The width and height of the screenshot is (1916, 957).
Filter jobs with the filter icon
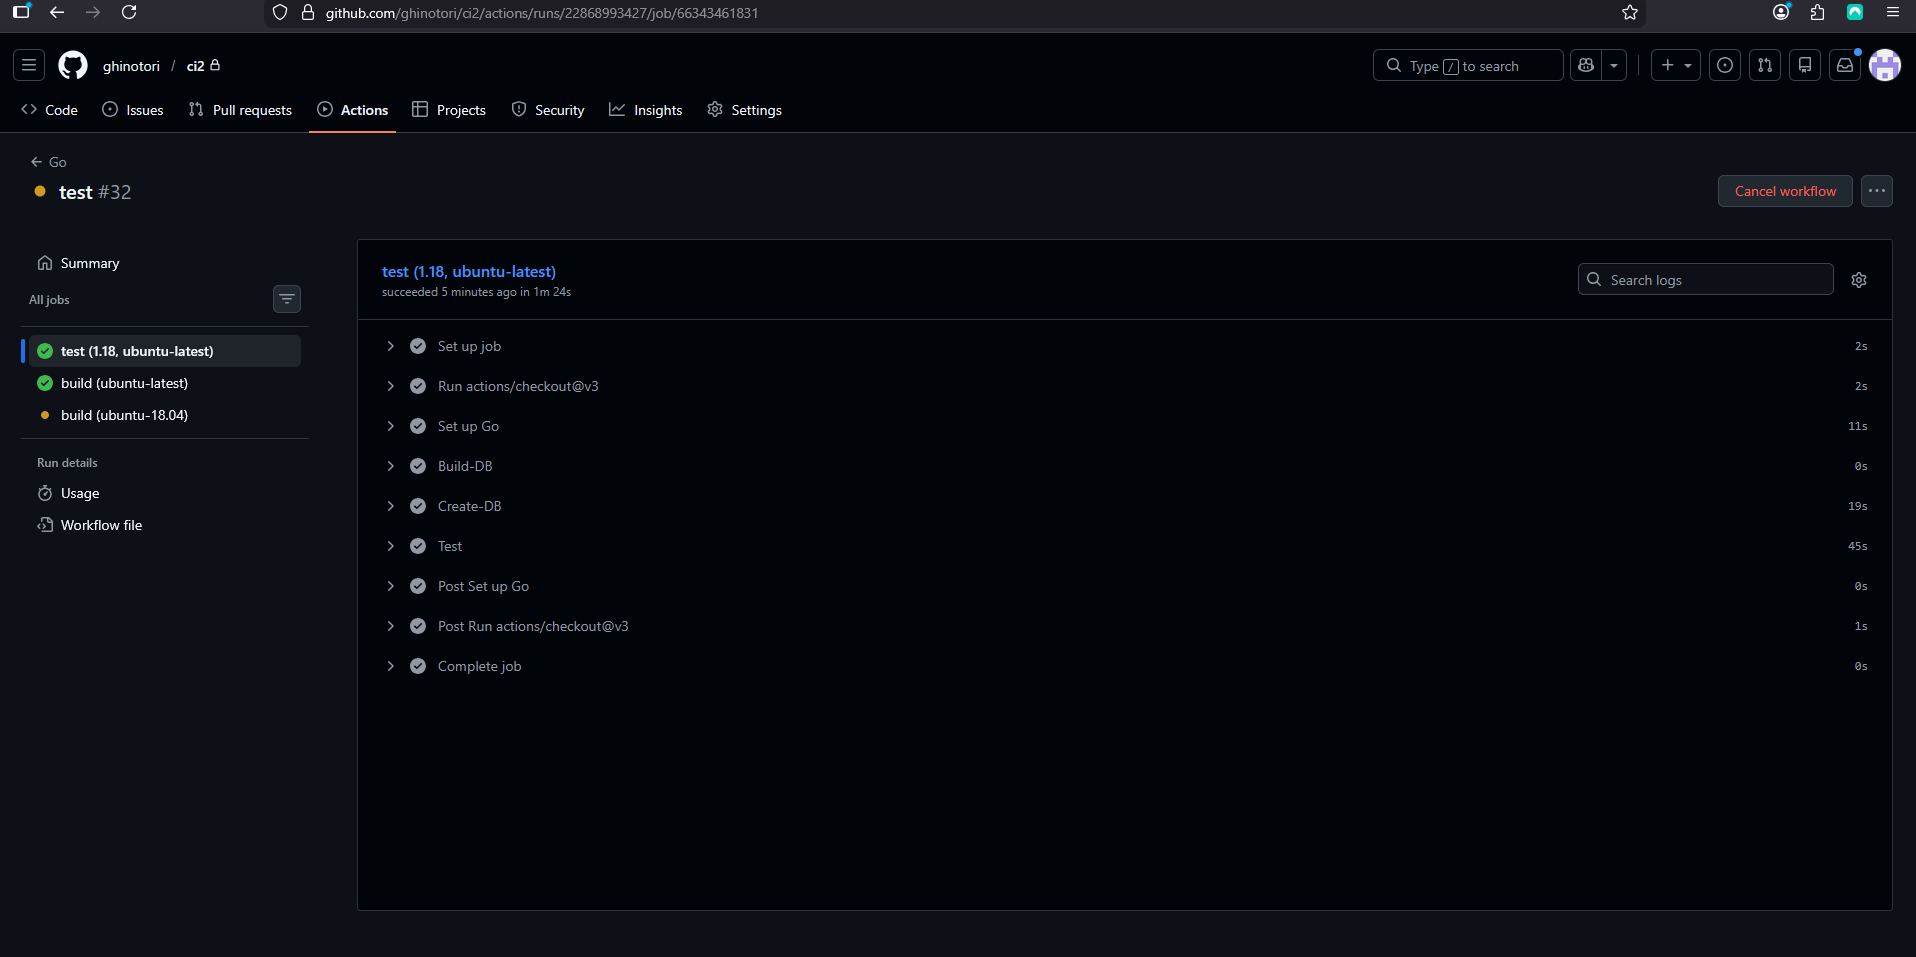pyautogui.click(x=287, y=299)
